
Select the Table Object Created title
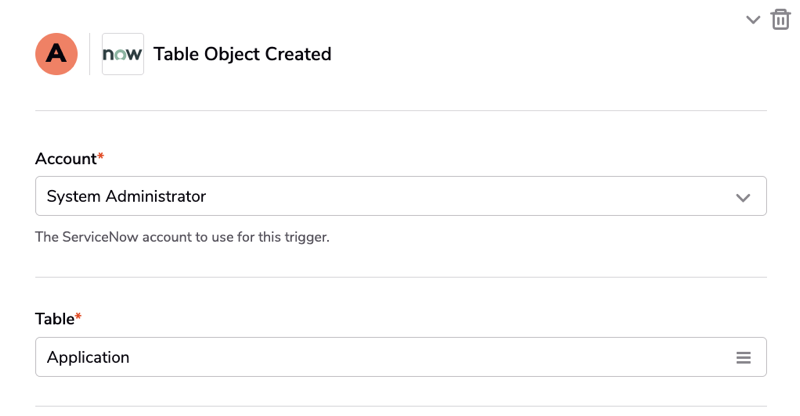click(x=242, y=54)
